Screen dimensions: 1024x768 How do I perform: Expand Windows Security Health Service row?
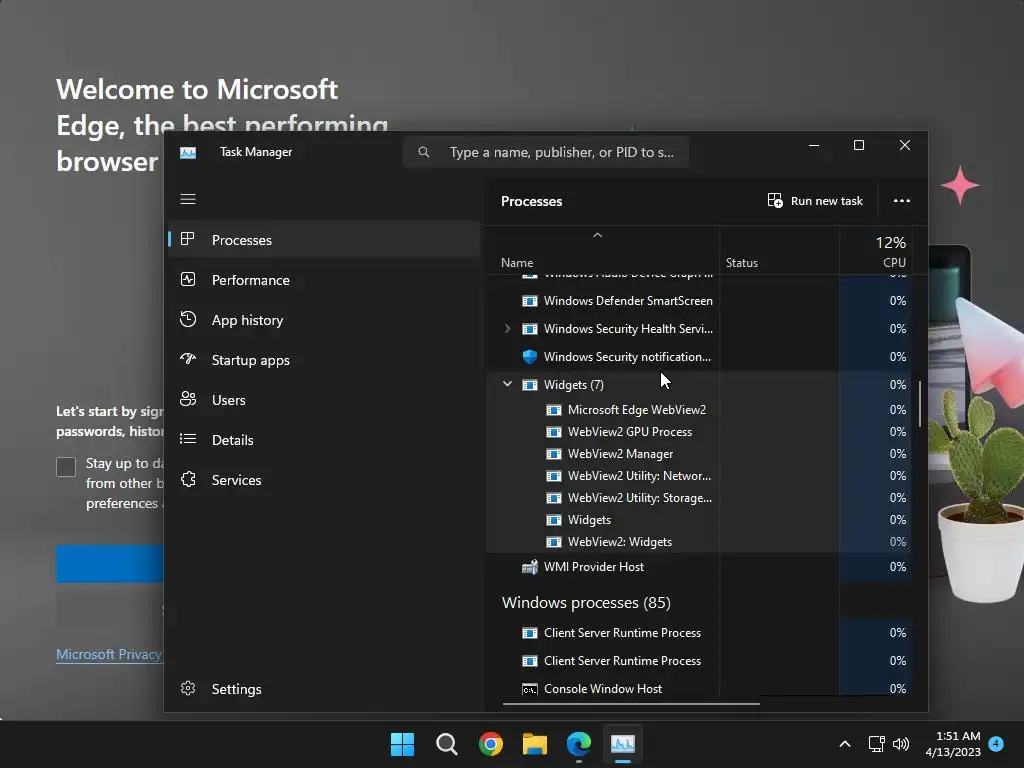(507, 328)
